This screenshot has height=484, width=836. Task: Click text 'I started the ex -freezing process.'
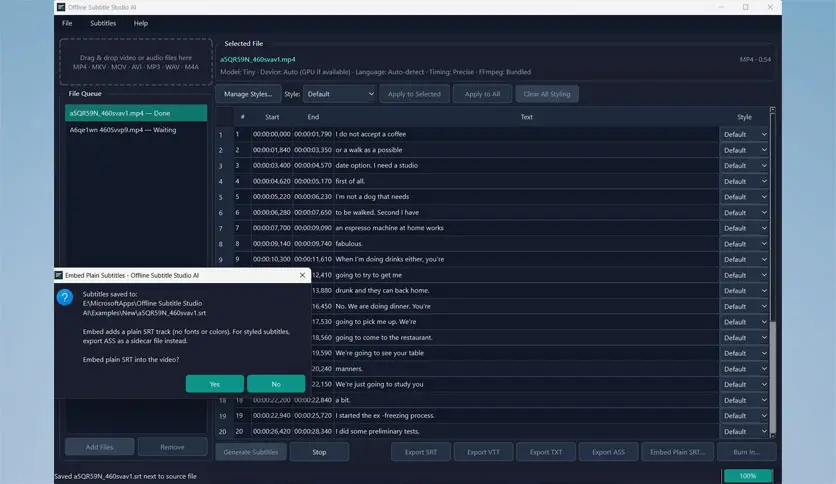(x=385, y=415)
